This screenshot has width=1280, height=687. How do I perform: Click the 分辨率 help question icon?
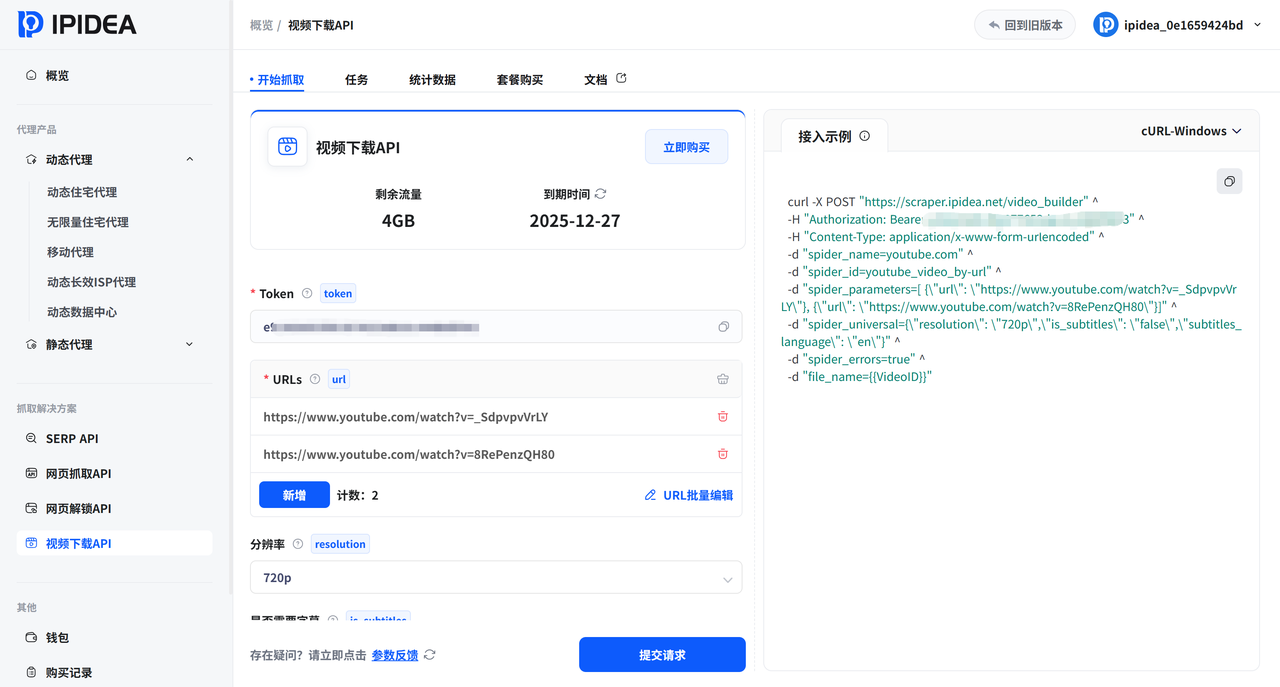tap(298, 544)
